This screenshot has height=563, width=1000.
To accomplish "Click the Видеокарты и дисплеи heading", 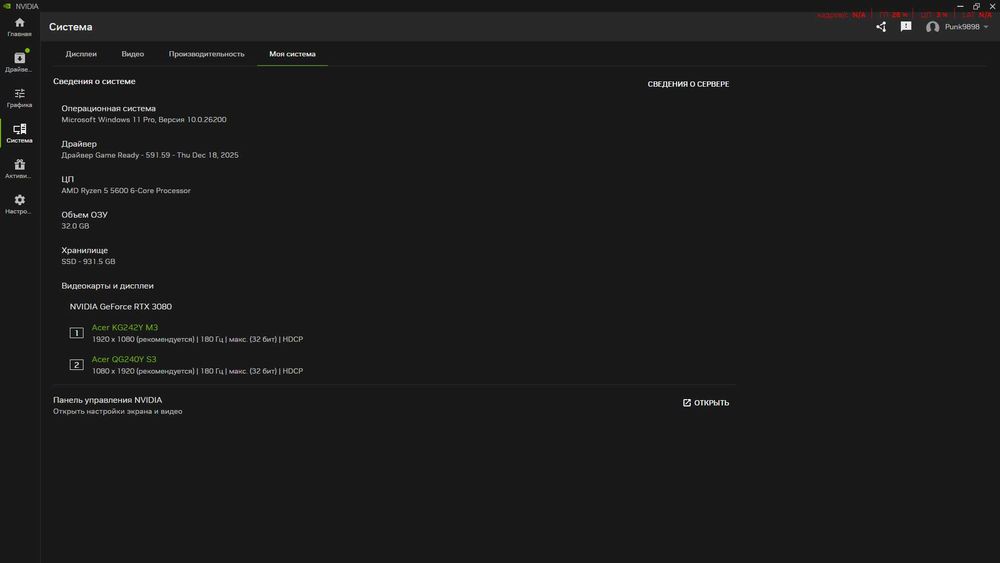I will [x=107, y=286].
